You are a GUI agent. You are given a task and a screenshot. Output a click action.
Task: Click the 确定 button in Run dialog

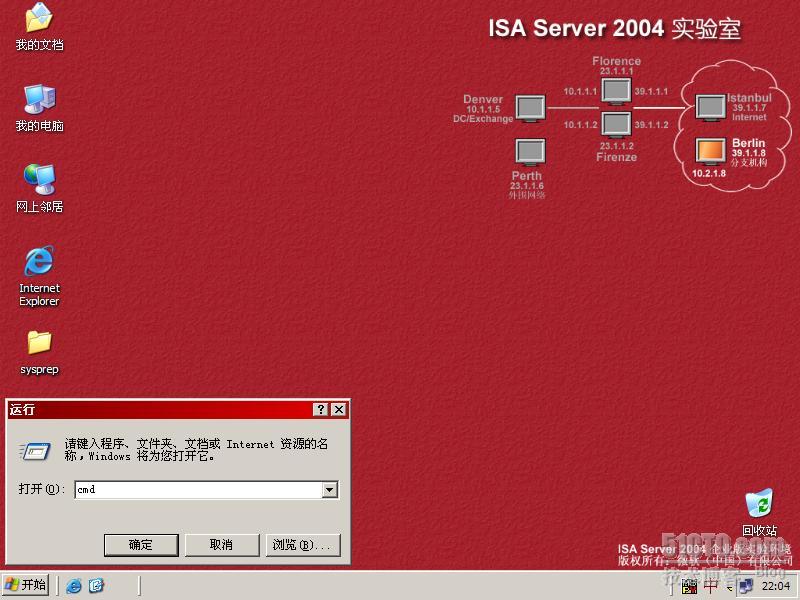coord(141,545)
